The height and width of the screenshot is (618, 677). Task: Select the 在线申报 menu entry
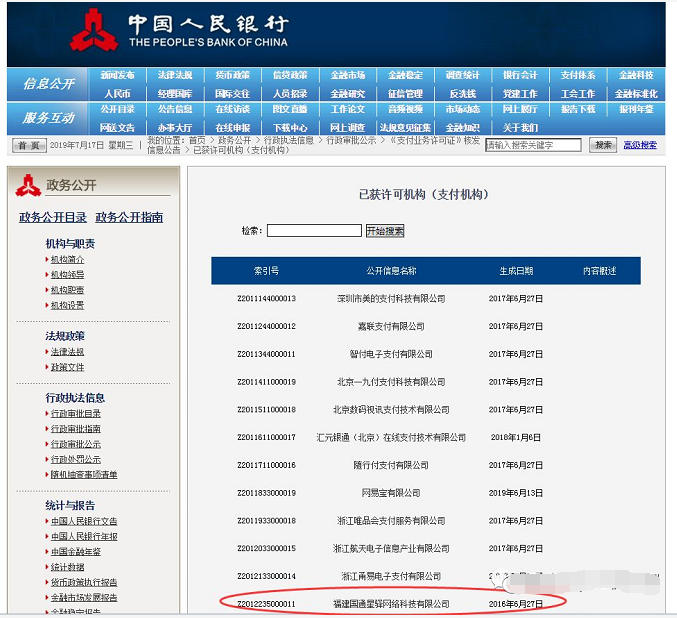pos(233,128)
